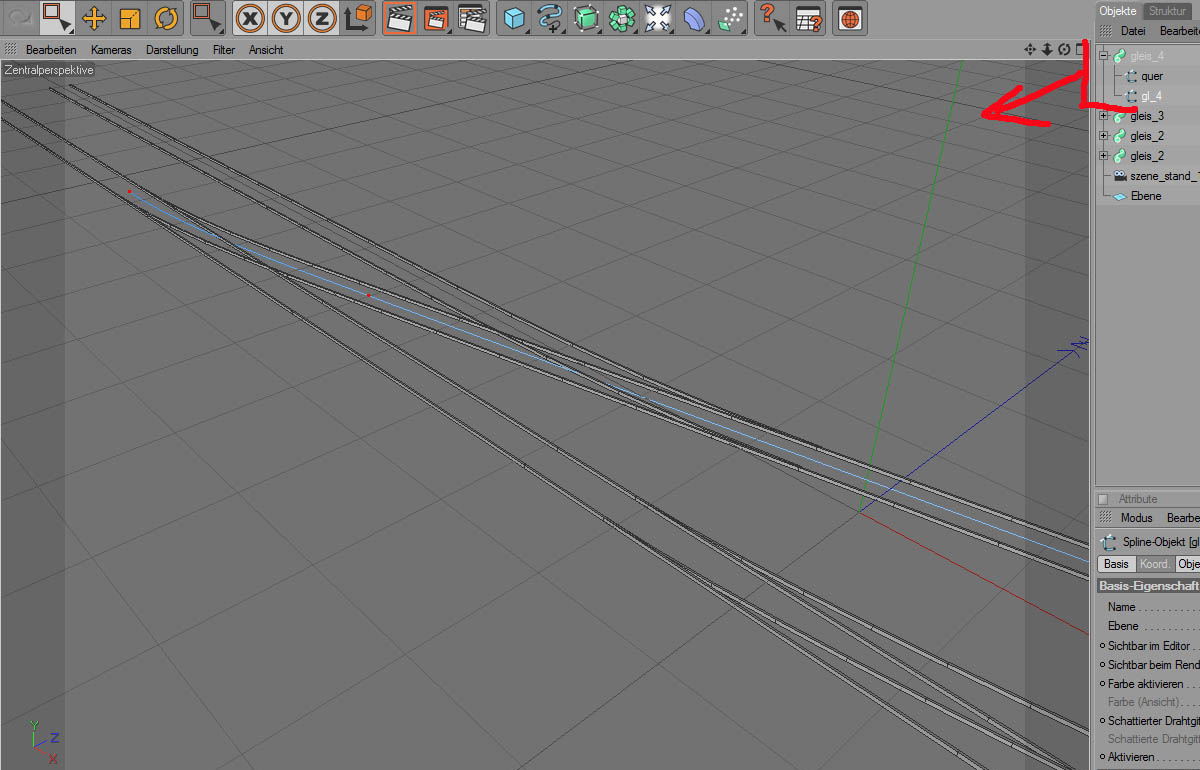Open the Koord. attributes tab

coord(1155,564)
